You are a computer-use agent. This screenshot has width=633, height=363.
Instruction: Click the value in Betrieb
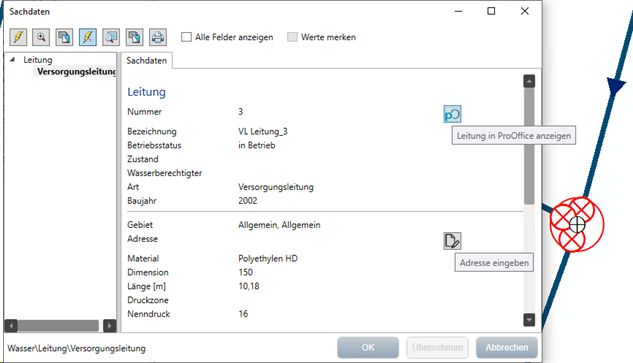click(257, 145)
